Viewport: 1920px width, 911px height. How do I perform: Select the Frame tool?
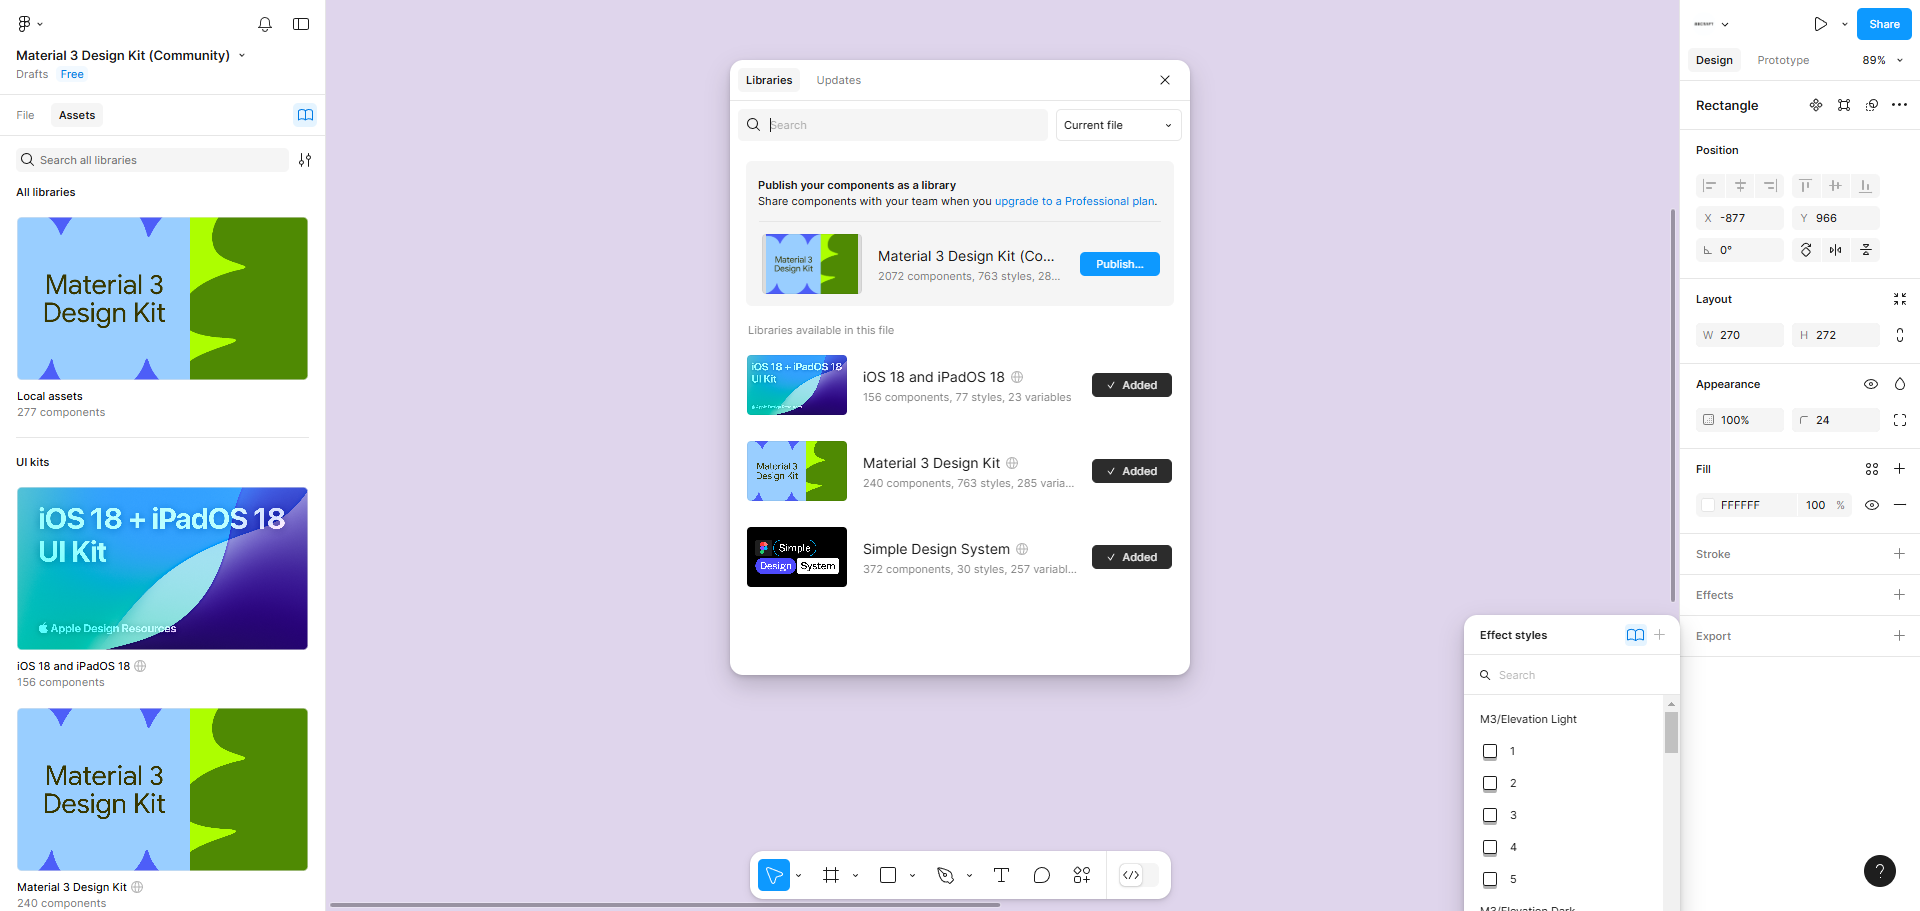tap(831, 875)
